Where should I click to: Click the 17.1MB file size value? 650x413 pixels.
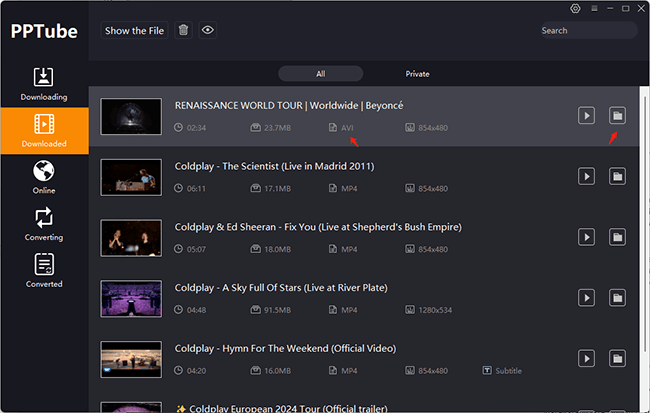[x=277, y=189]
